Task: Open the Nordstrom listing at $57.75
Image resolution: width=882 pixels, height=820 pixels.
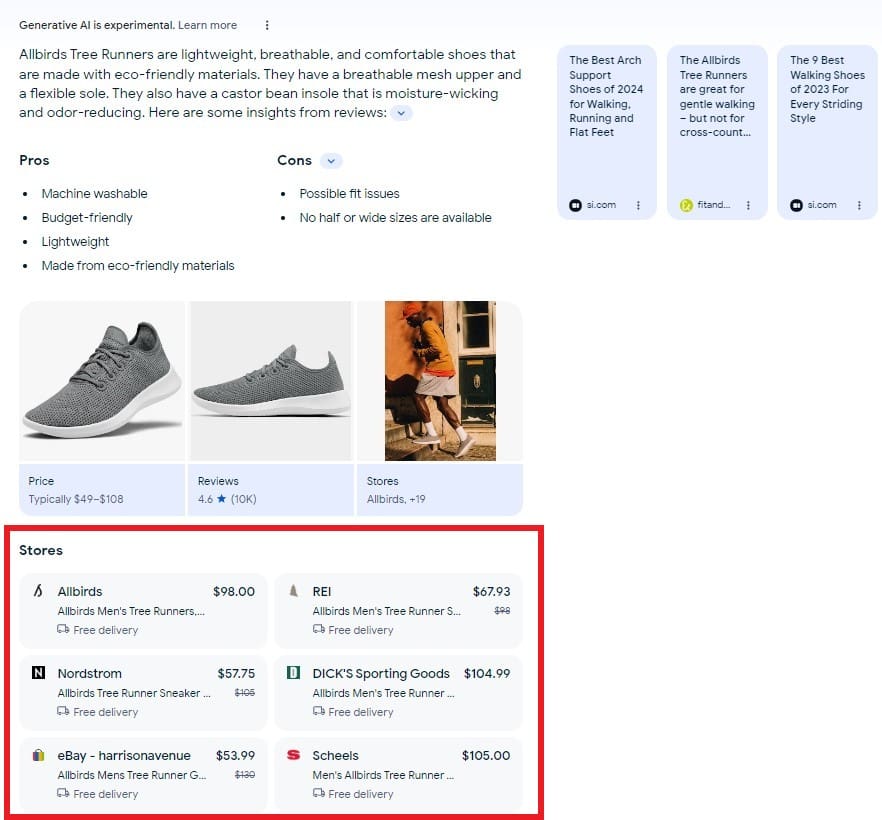Action: pyautogui.click(x=143, y=693)
